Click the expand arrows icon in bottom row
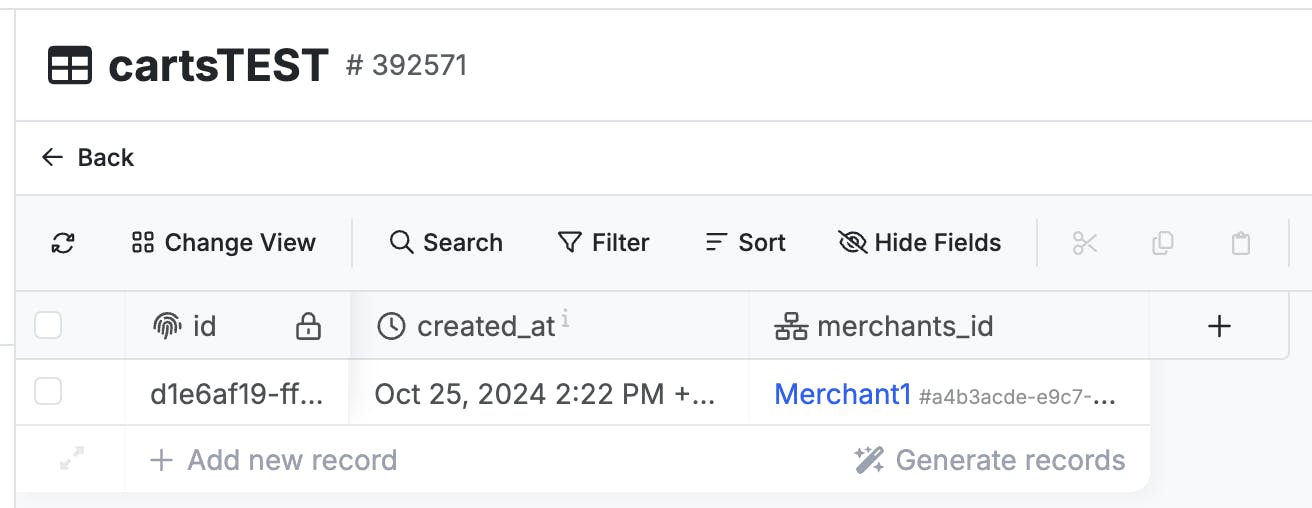The height and width of the screenshot is (508, 1312). click(x=71, y=460)
